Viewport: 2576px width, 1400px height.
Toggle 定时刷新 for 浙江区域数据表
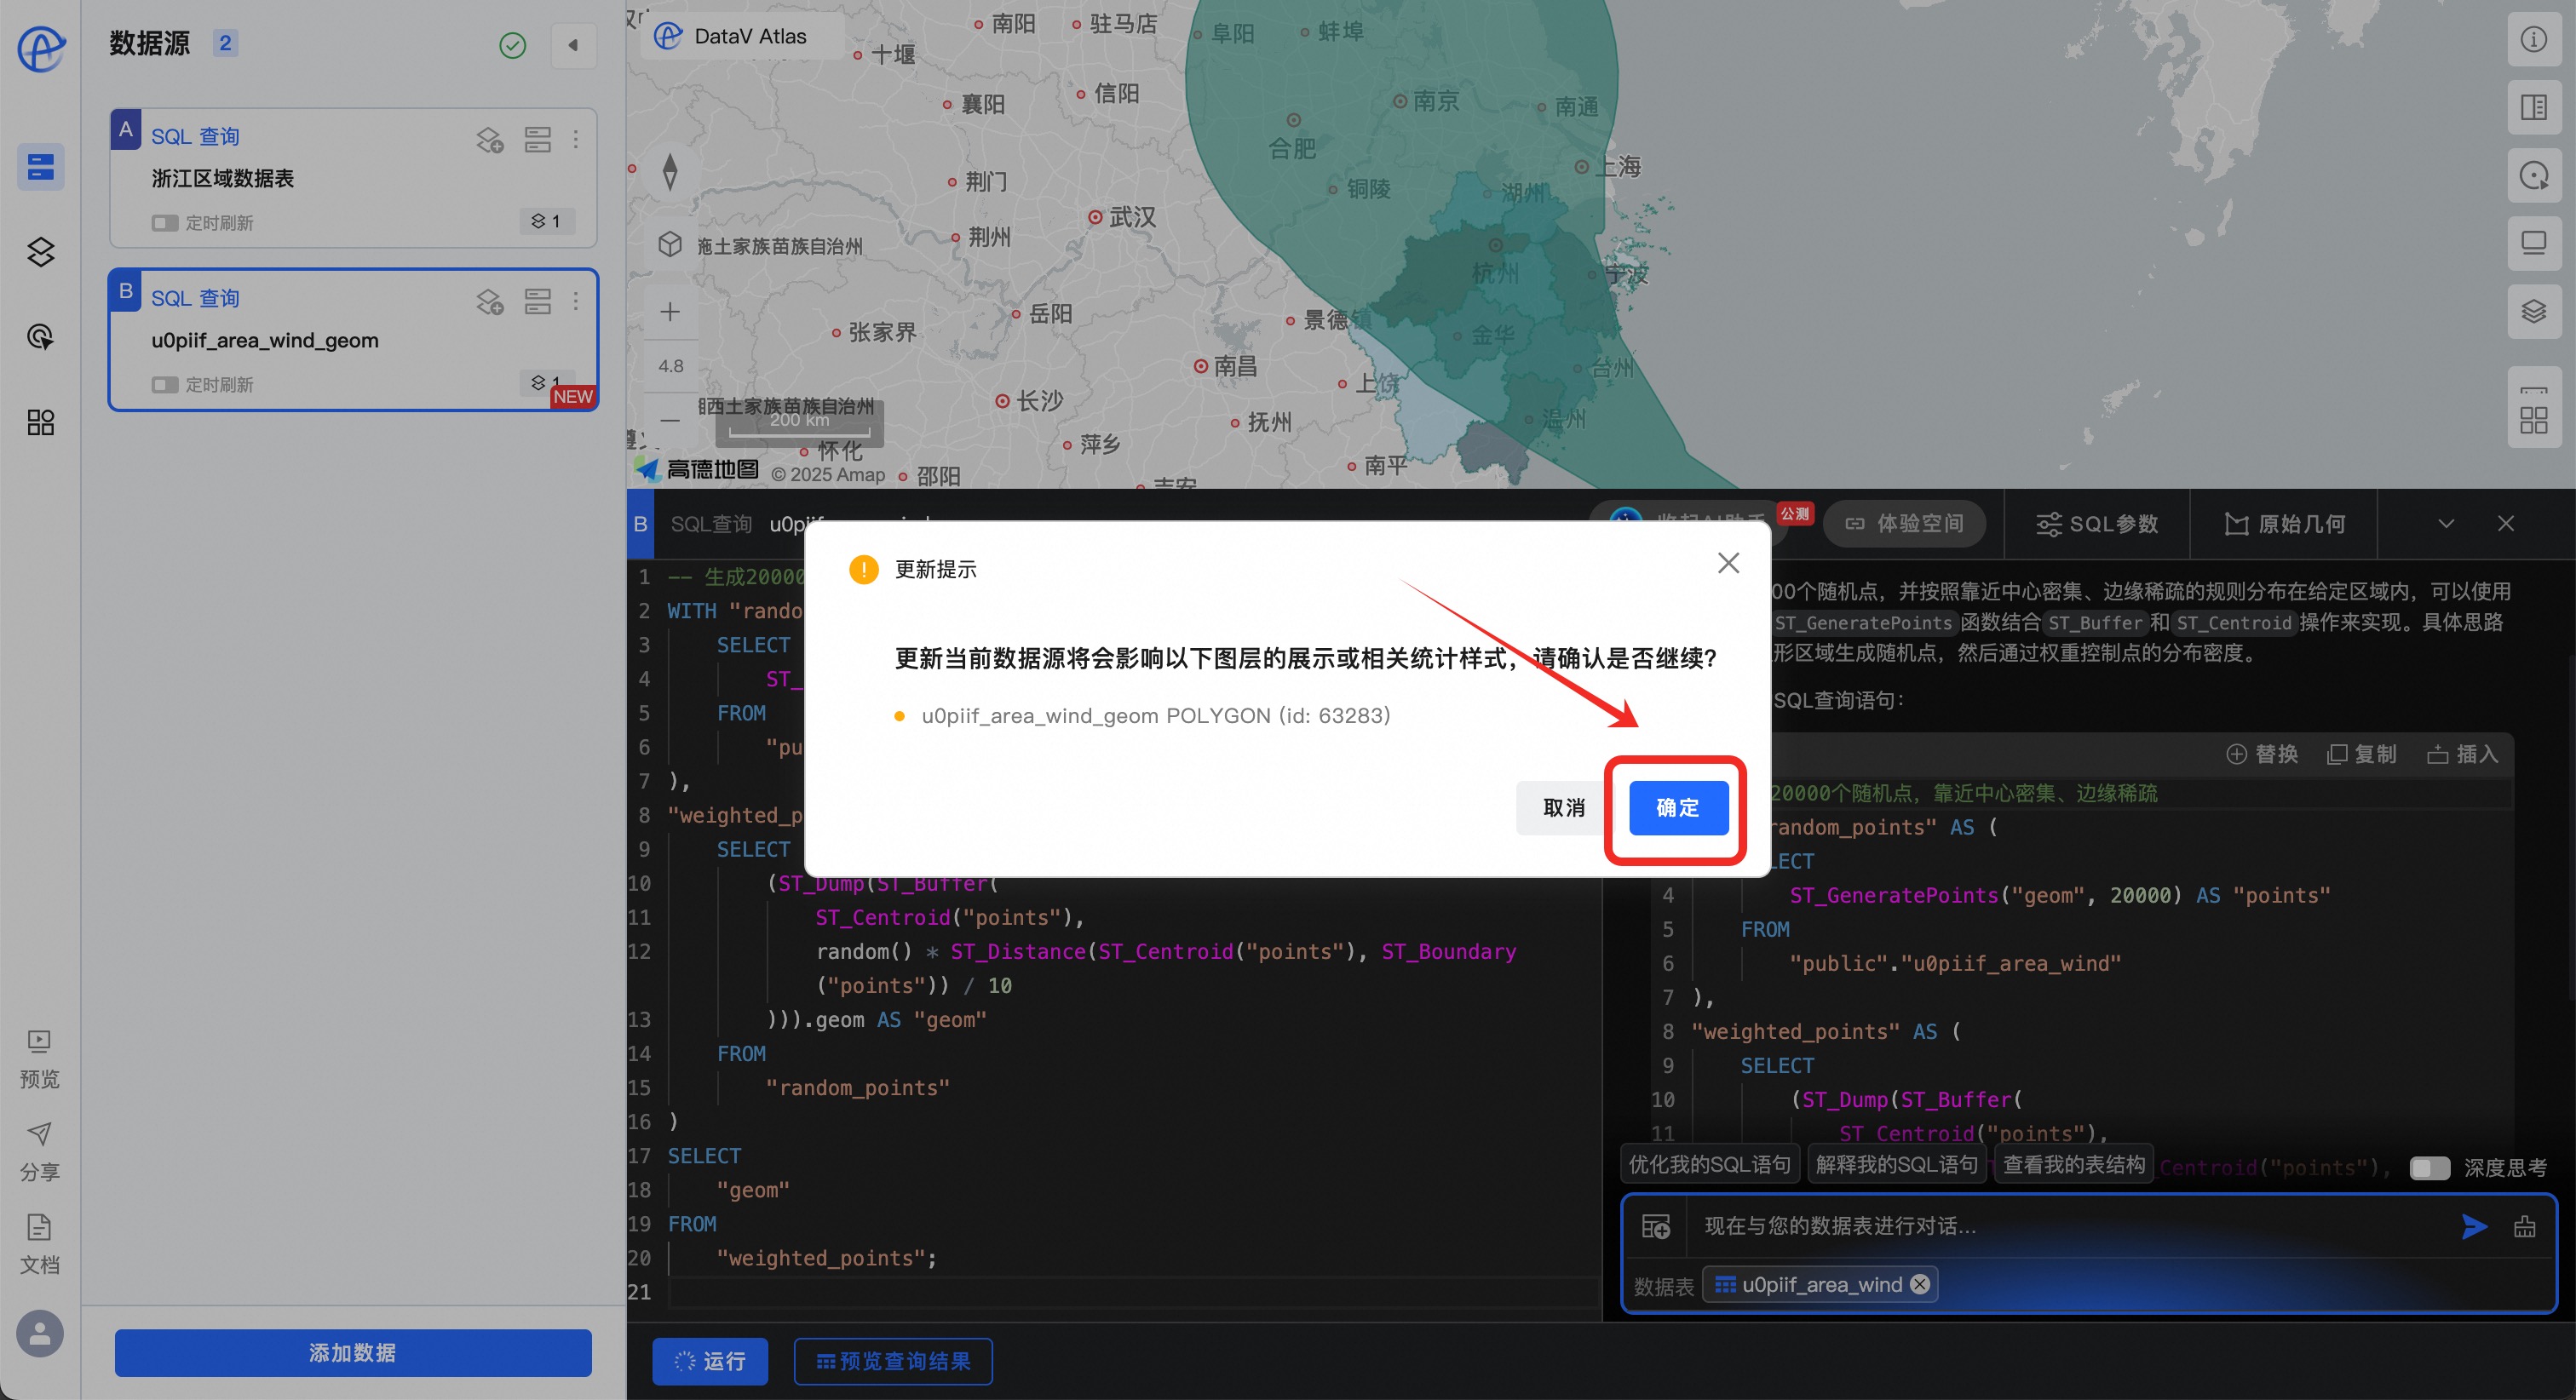click(x=164, y=223)
